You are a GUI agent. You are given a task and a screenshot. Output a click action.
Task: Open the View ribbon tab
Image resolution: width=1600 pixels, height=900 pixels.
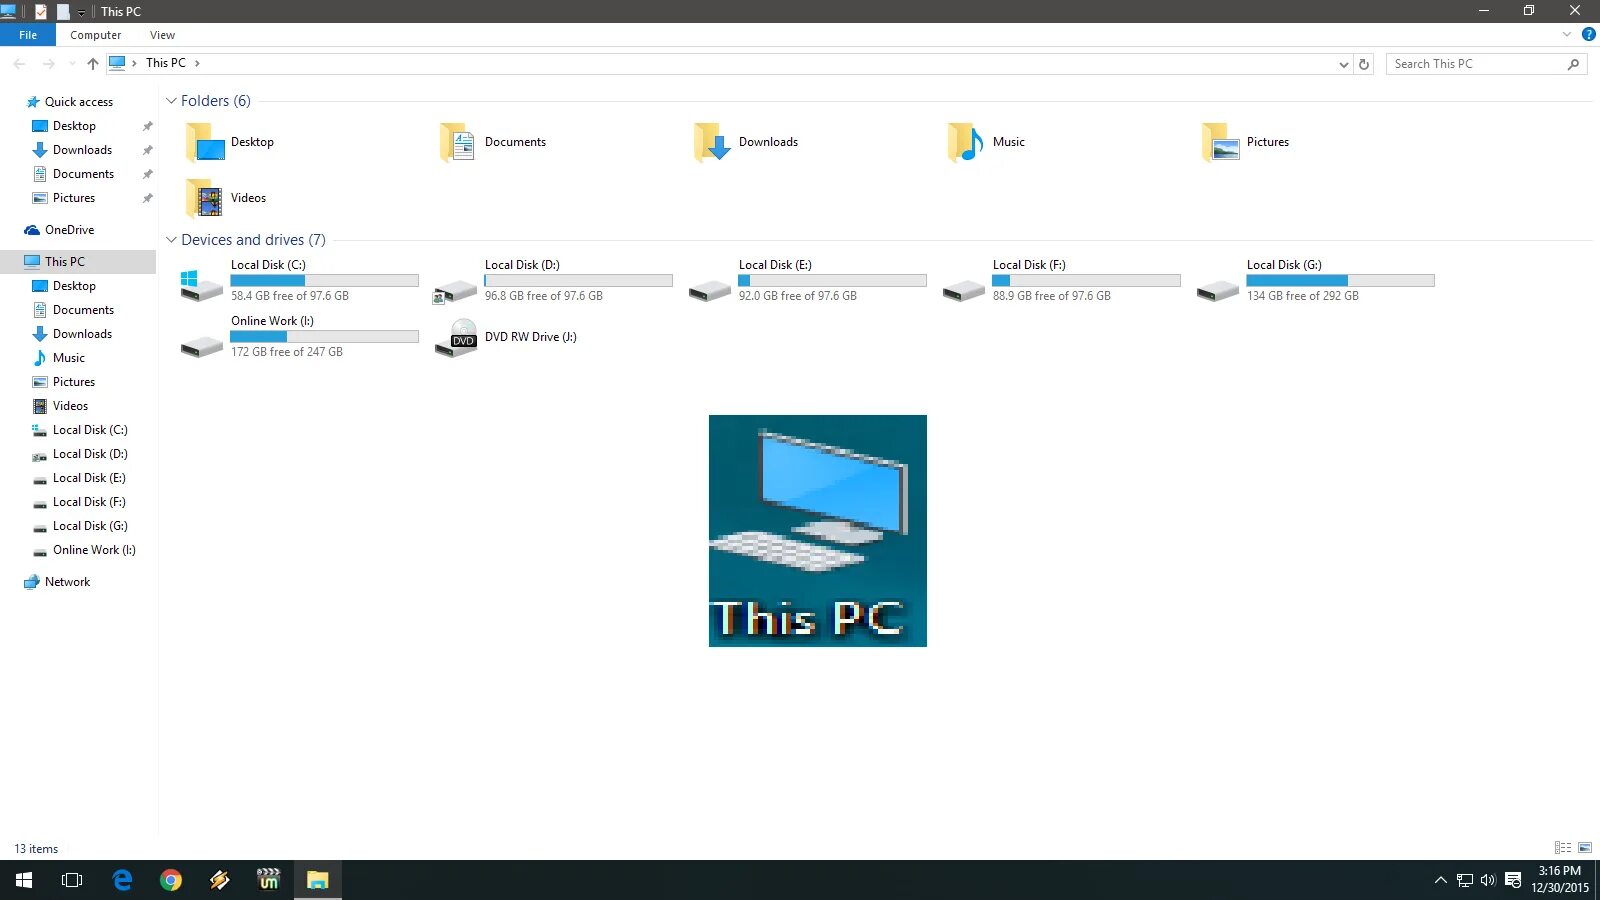[162, 34]
